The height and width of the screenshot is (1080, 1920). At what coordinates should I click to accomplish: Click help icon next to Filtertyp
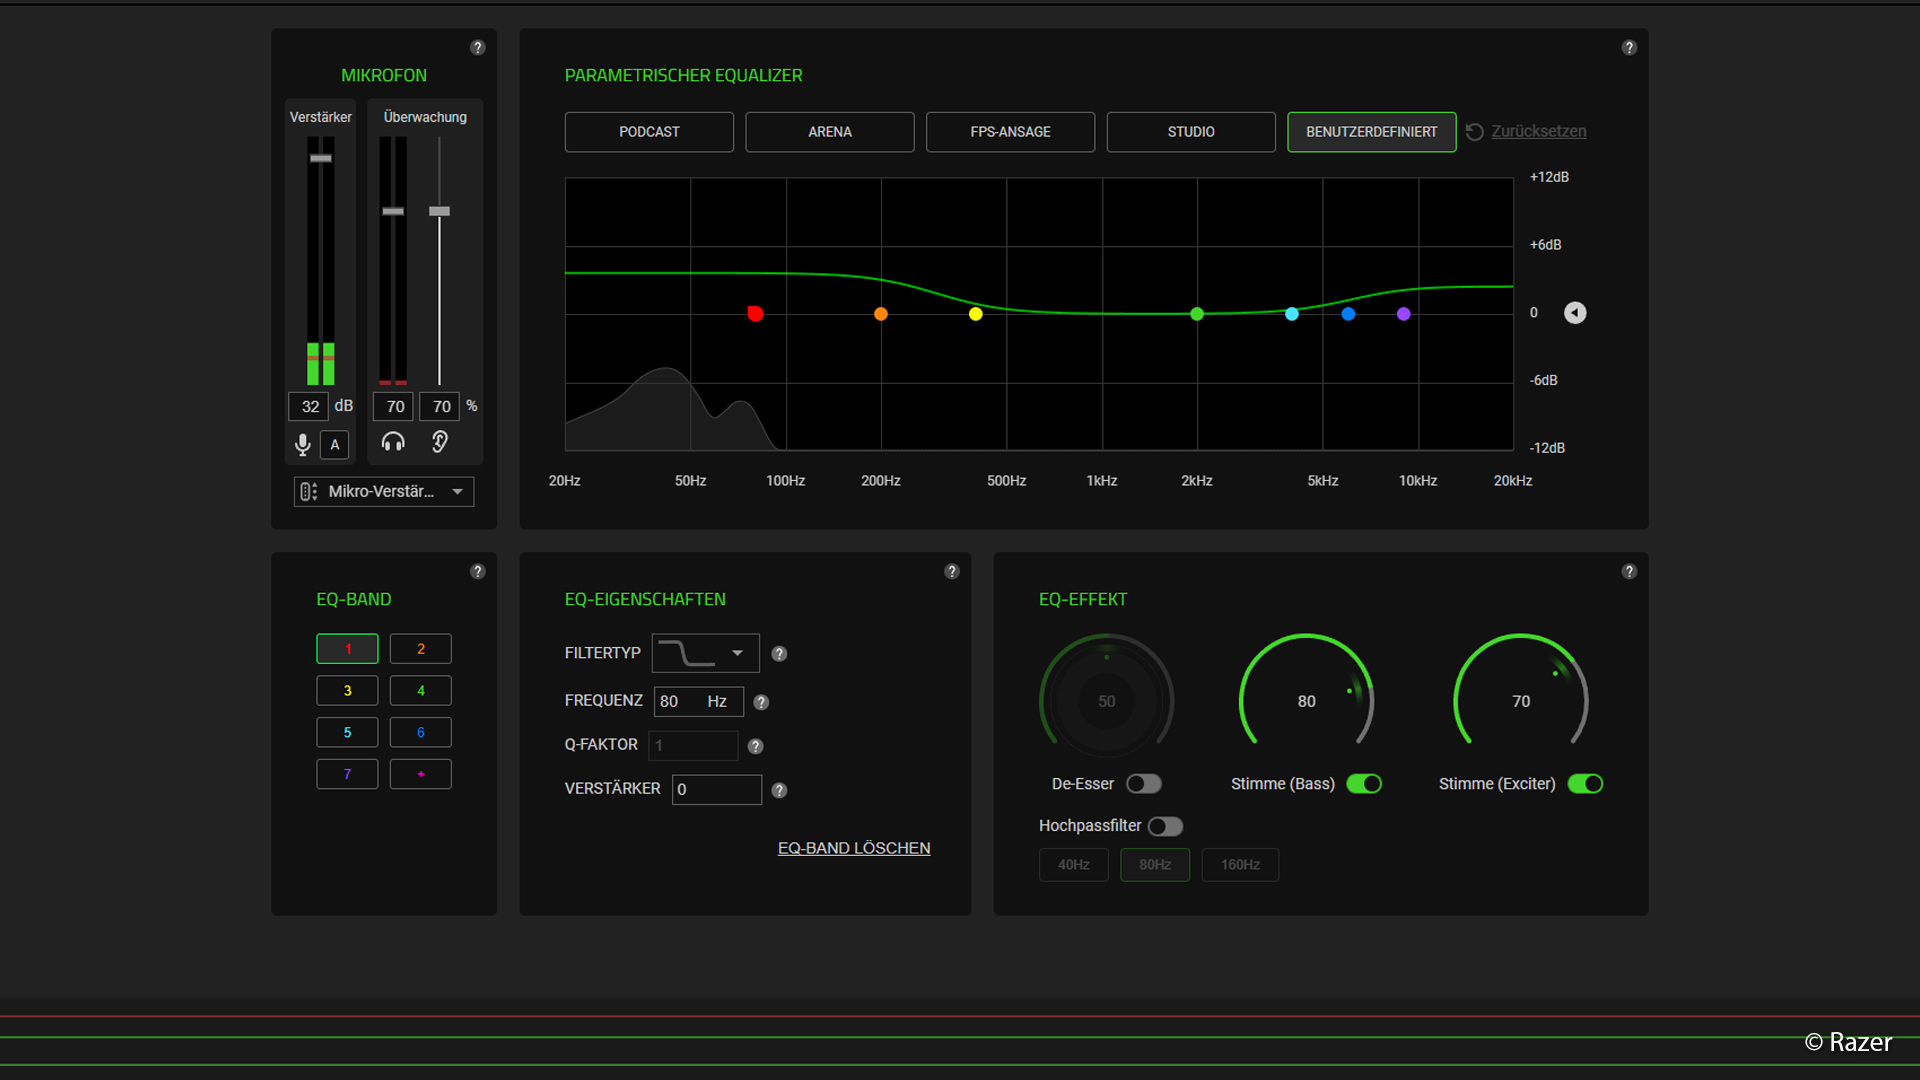tap(779, 654)
